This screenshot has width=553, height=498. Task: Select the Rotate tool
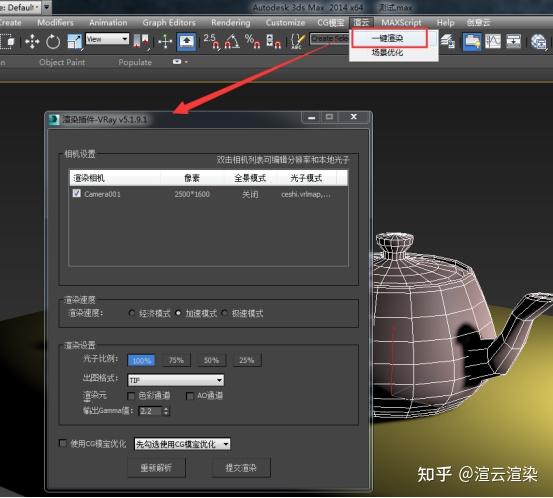(x=53, y=42)
